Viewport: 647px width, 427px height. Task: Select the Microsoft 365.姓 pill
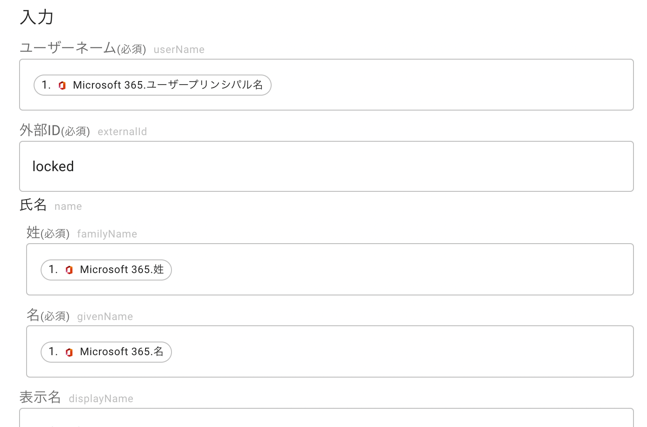tap(106, 270)
